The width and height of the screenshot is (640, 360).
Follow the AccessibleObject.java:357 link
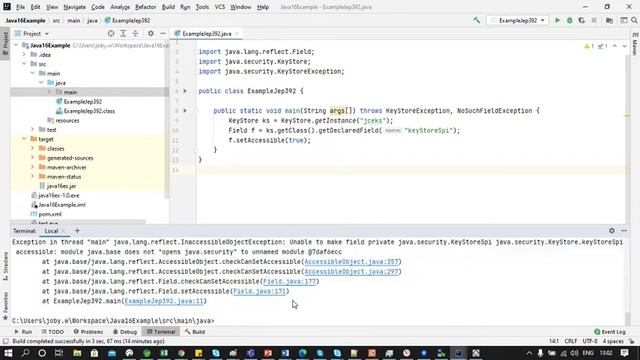[351, 262]
